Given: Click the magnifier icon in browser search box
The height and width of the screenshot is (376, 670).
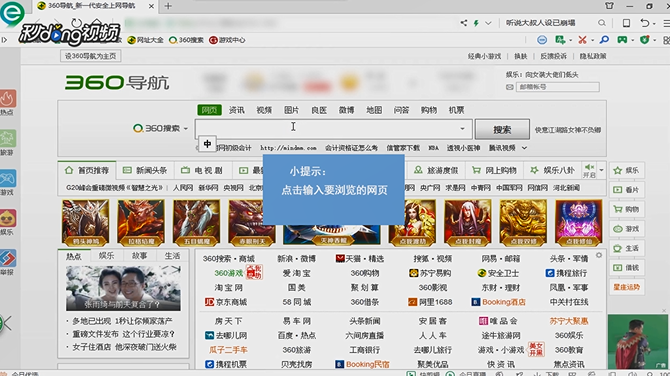Looking at the screenshot, I should pos(602,23).
